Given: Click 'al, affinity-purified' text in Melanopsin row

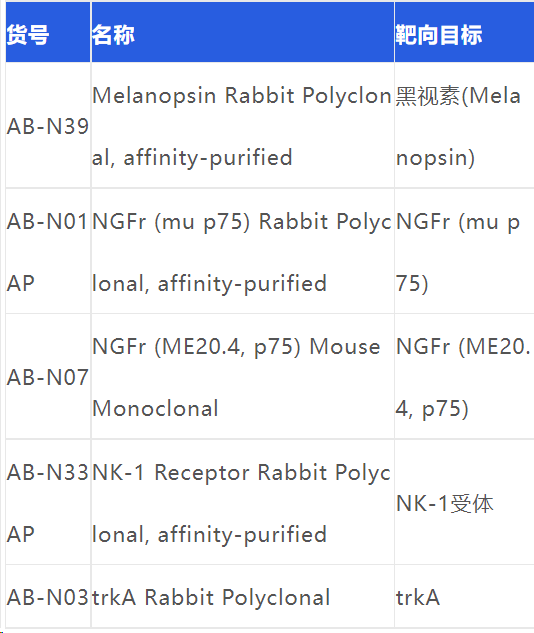Looking at the screenshot, I should click(x=192, y=157).
